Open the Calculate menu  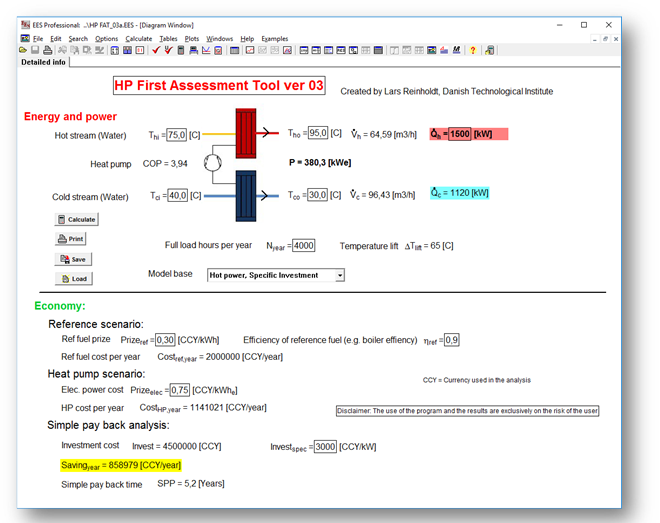(138, 38)
